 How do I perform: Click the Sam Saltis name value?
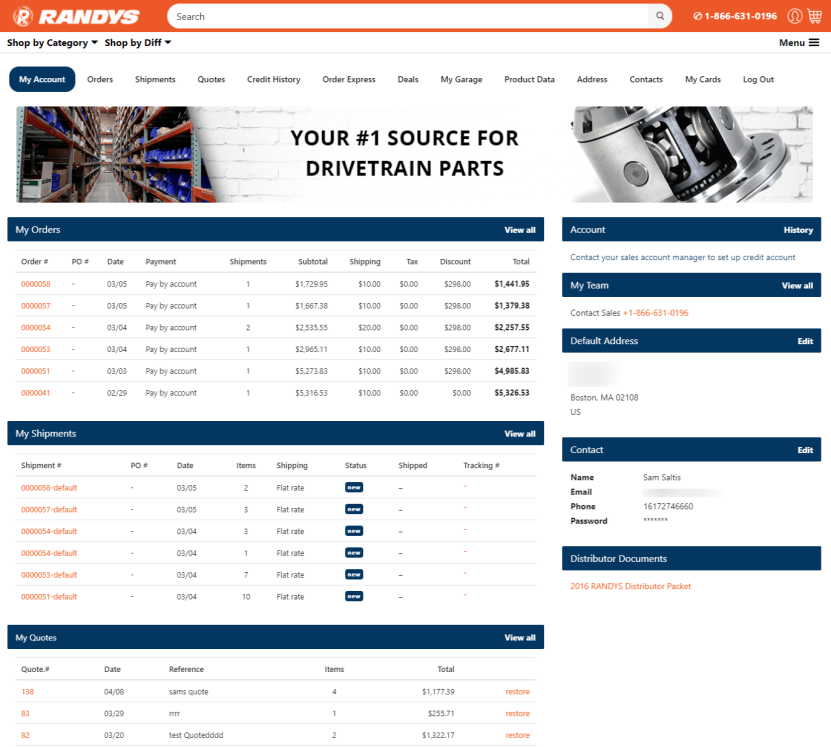pyautogui.click(x=661, y=477)
